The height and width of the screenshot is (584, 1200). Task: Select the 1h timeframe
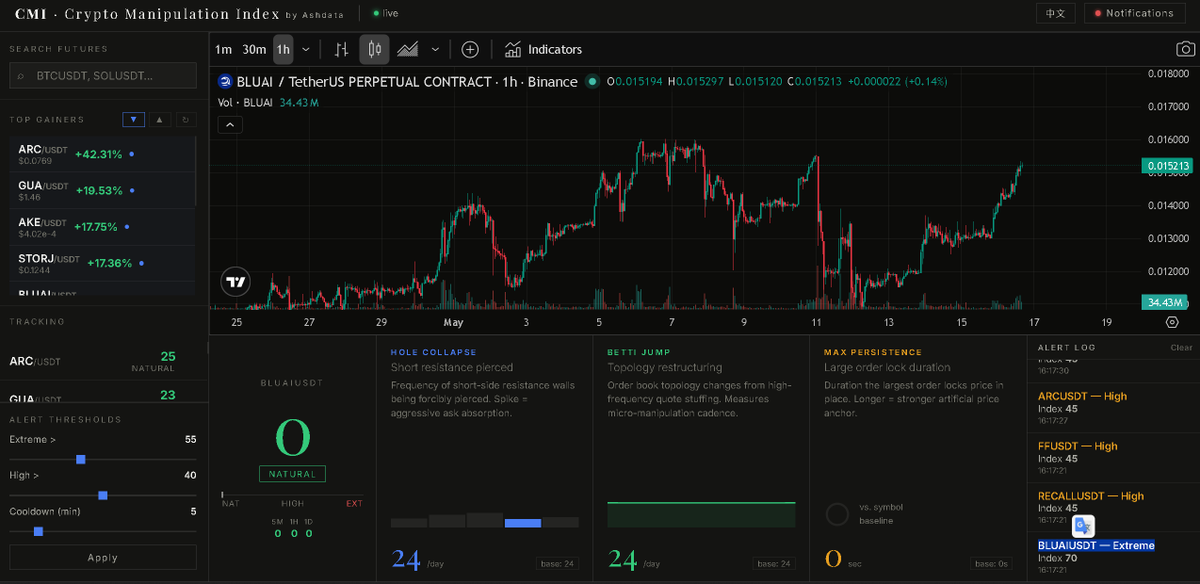(x=283, y=49)
